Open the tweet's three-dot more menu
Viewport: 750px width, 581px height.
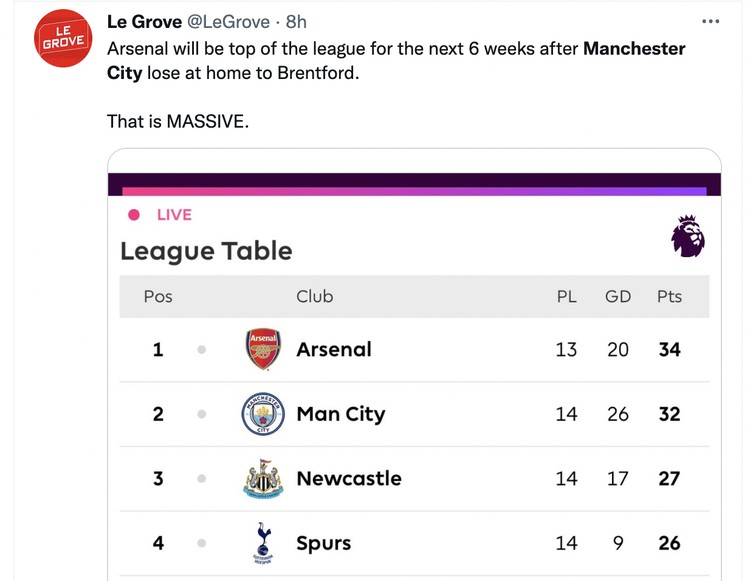point(710,22)
